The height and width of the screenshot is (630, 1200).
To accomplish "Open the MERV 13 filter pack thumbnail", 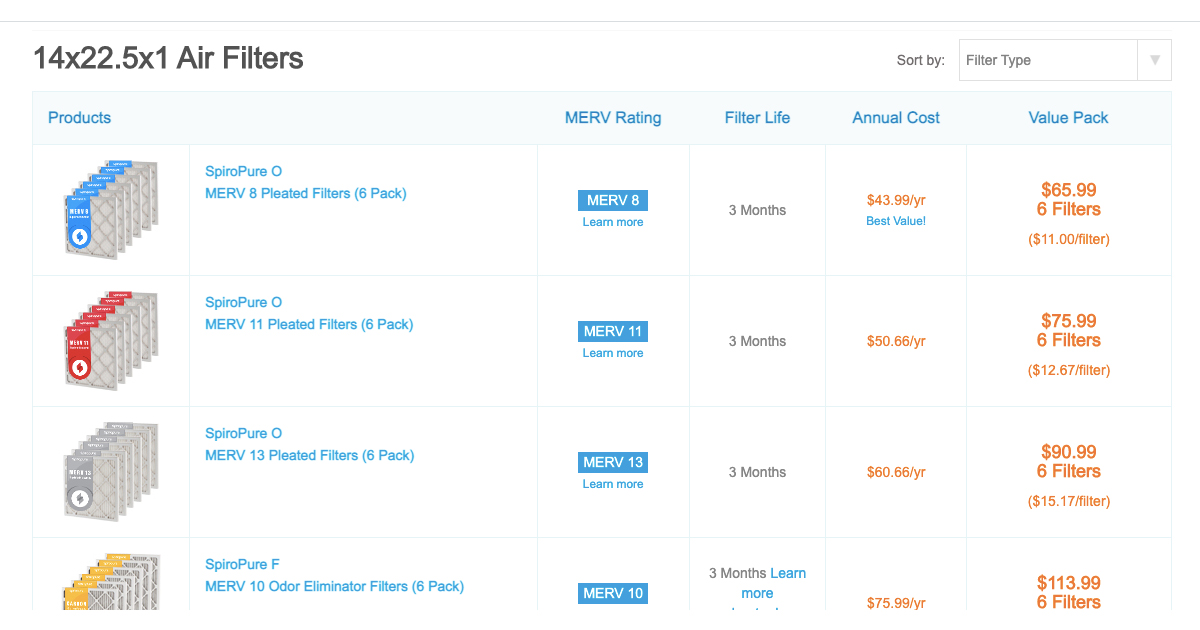I will (x=111, y=472).
